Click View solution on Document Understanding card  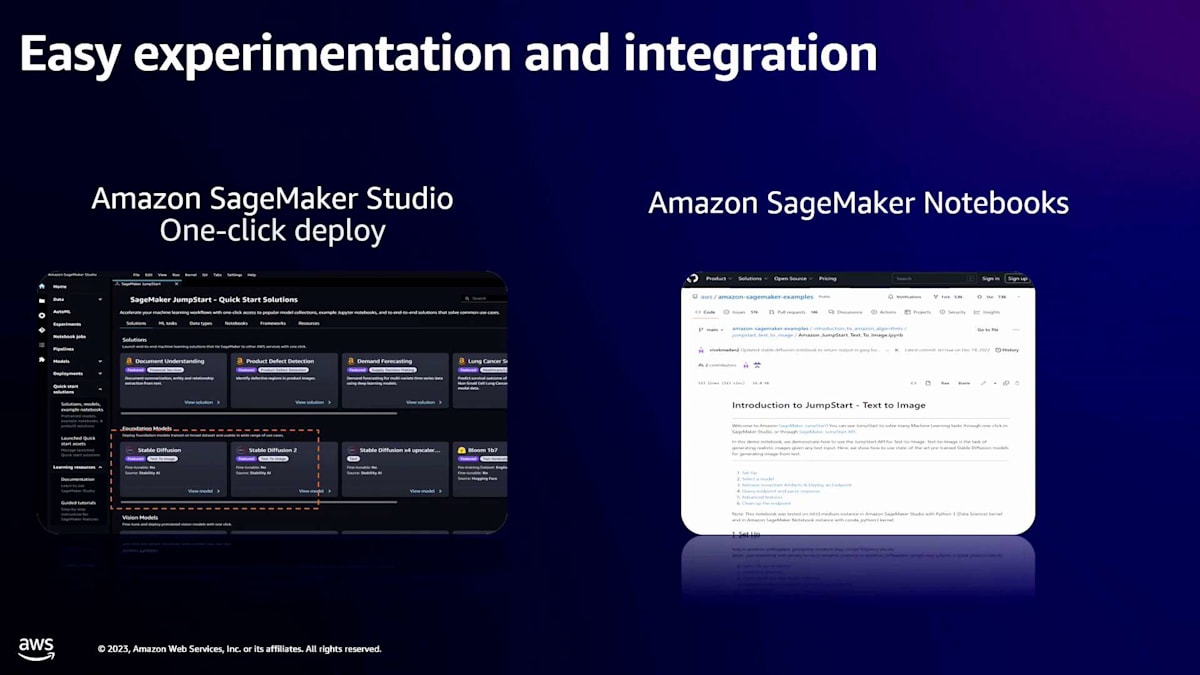point(202,402)
